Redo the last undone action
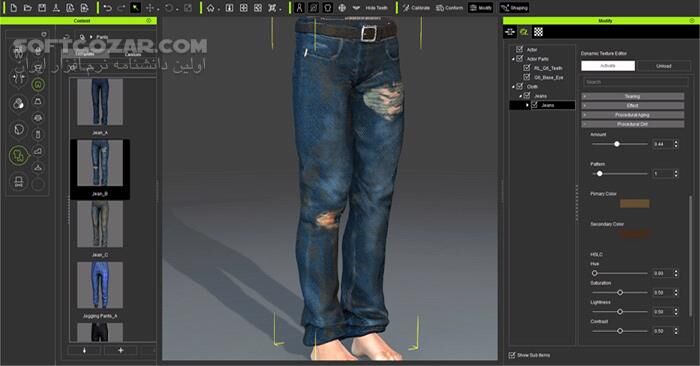700x366 pixels. coord(121,8)
